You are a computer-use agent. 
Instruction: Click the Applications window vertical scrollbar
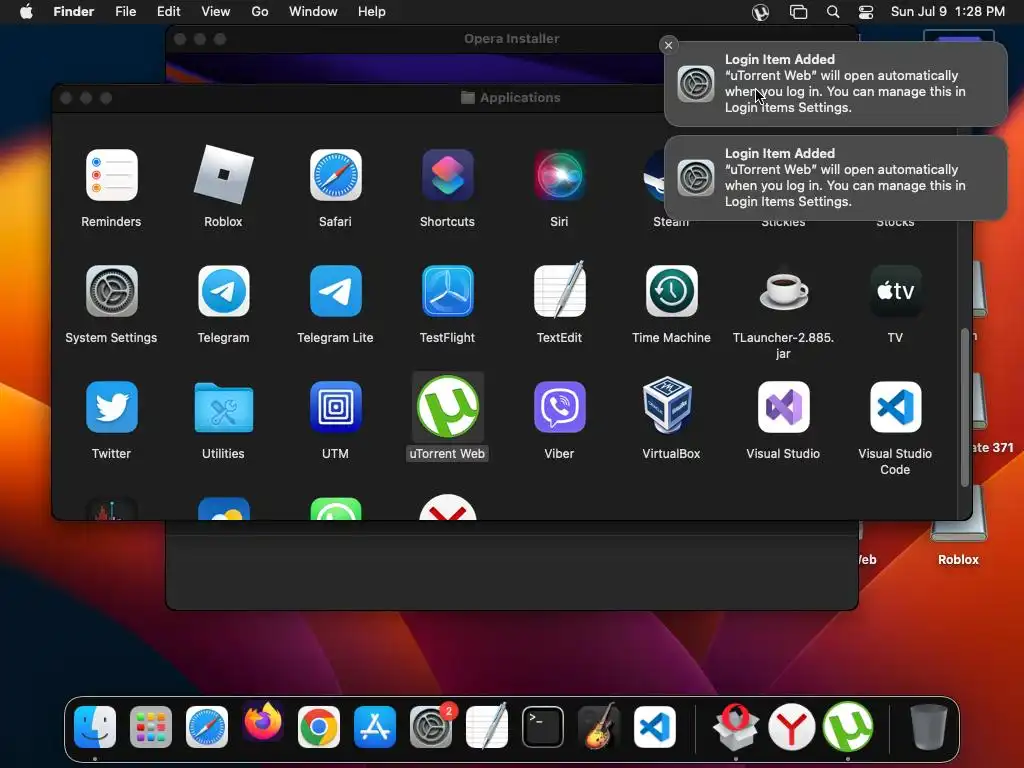[965, 408]
